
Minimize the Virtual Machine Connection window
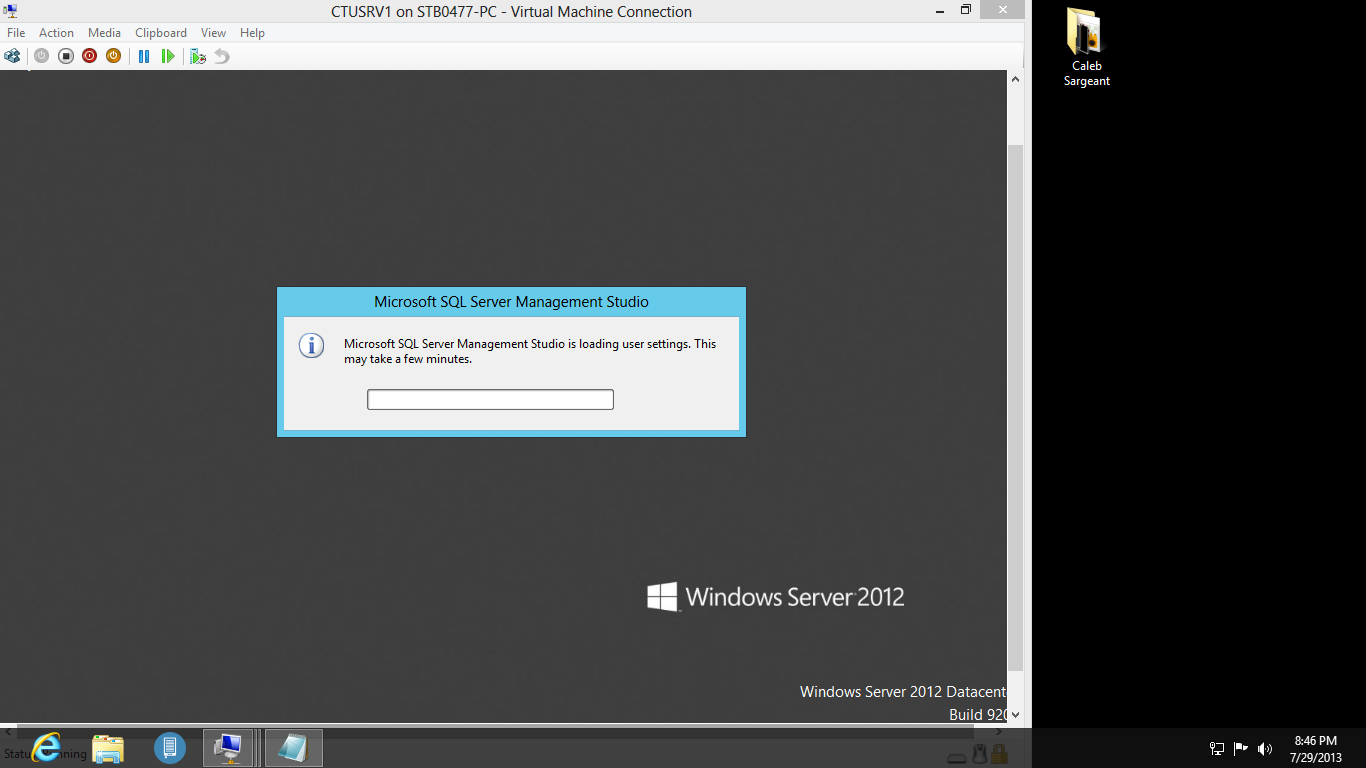pyautogui.click(x=939, y=10)
